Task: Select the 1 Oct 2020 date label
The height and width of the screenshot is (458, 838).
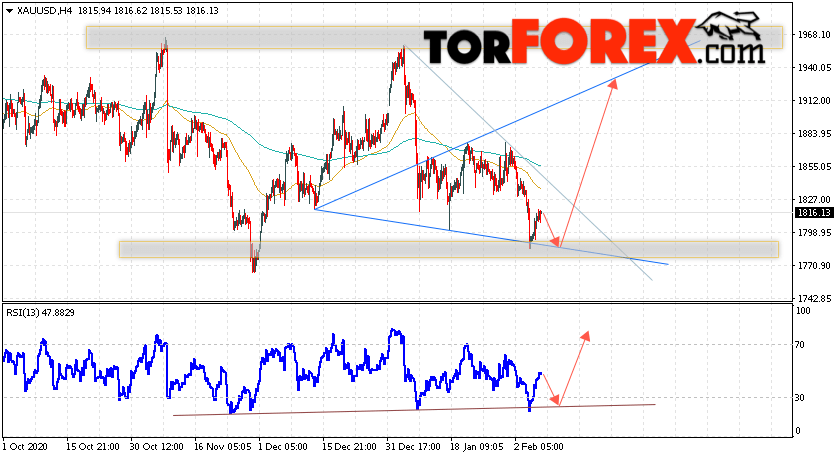Action: tap(25, 447)
